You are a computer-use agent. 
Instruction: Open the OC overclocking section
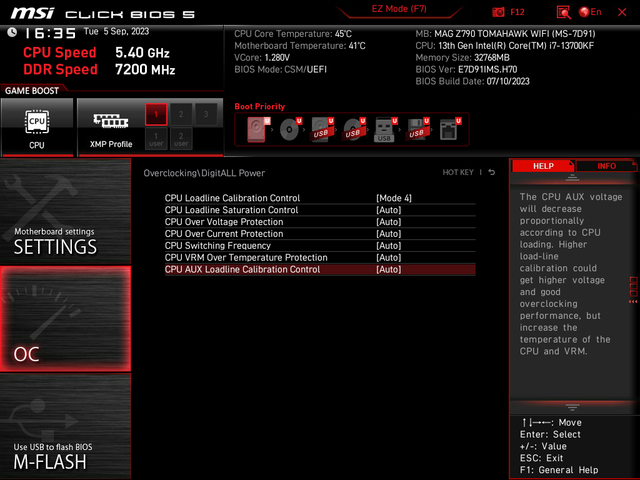click(65, 319)
